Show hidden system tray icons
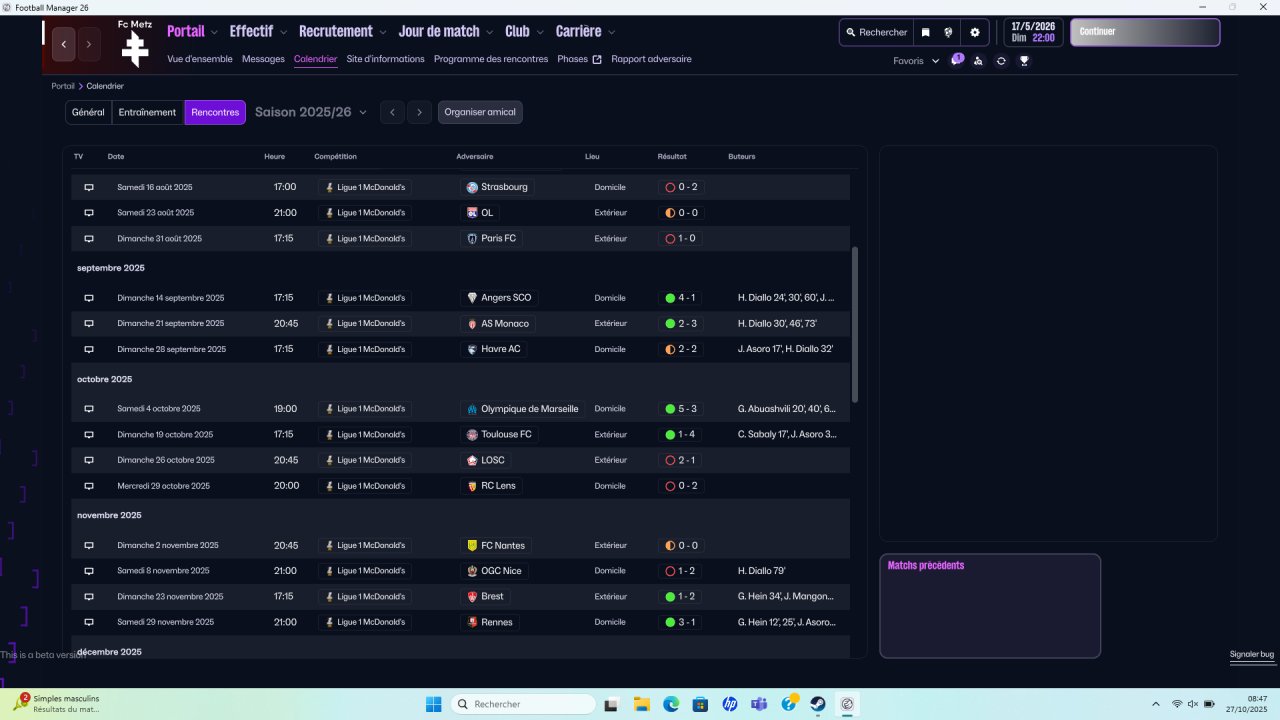The image size is (1280, 720). [1156, 704]
